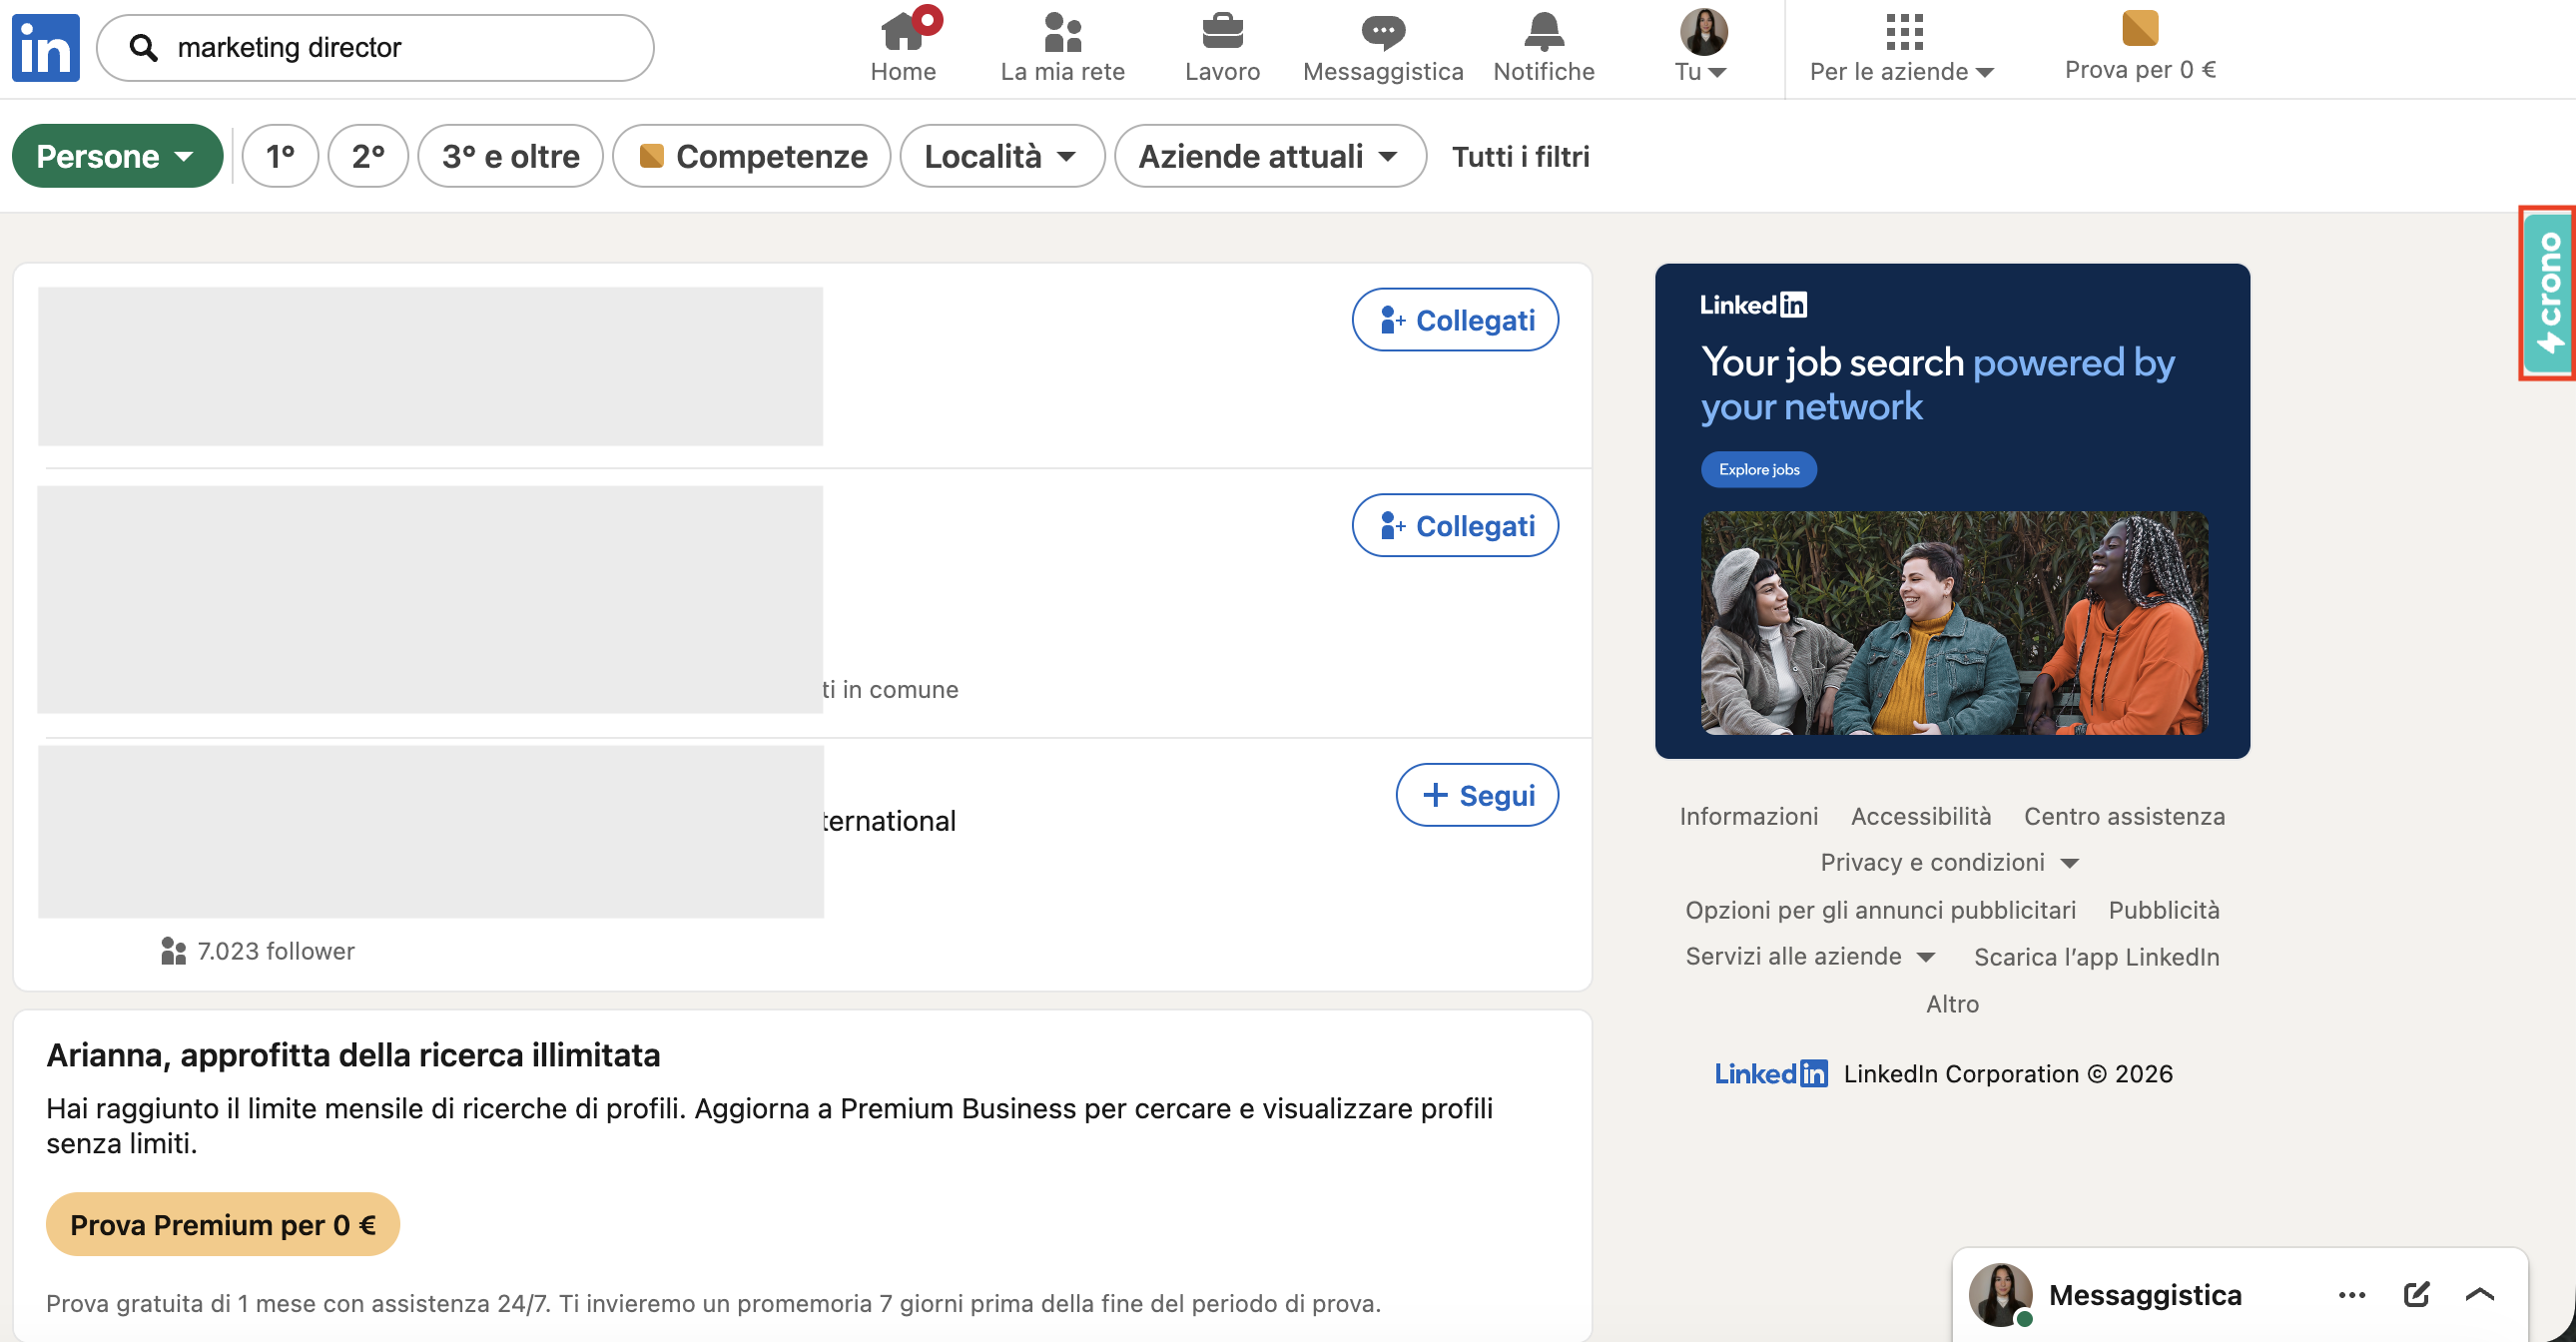Toggle the 3° e oltre filter
The image size is (2576, 1342).
click(x=510, y=156)
